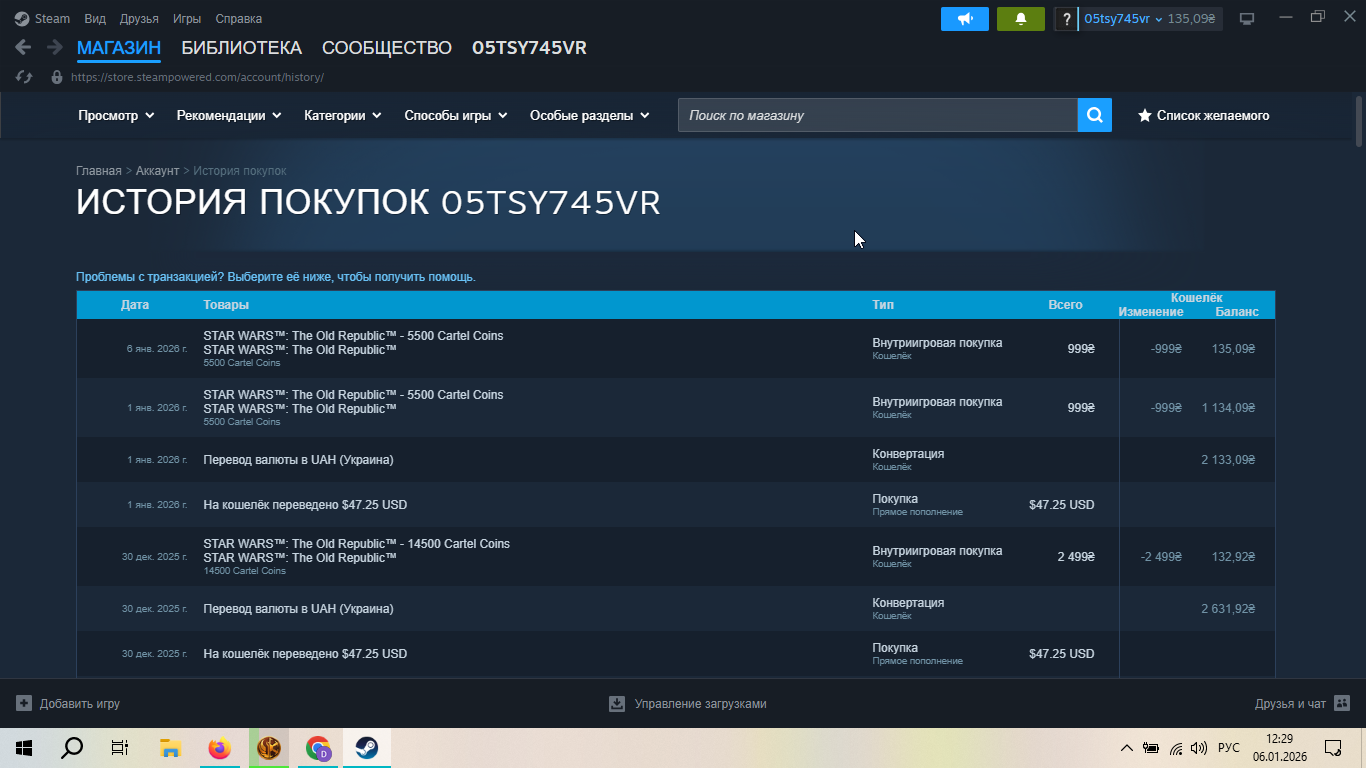This screenshot has width=1366, height=768.
Task: Go forward with the right arrow
Action: [55, 47]
